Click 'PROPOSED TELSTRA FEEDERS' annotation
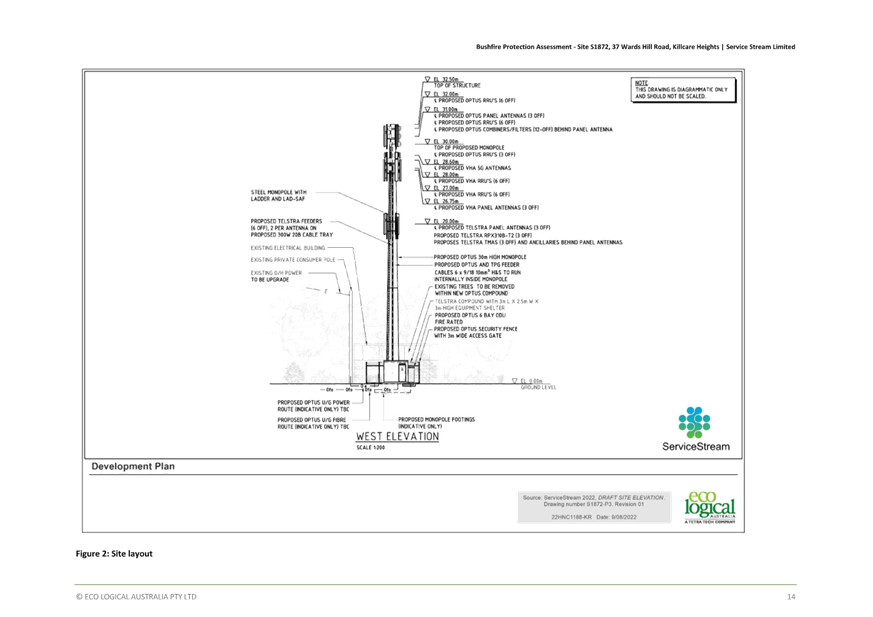 (x=292, y=228)
